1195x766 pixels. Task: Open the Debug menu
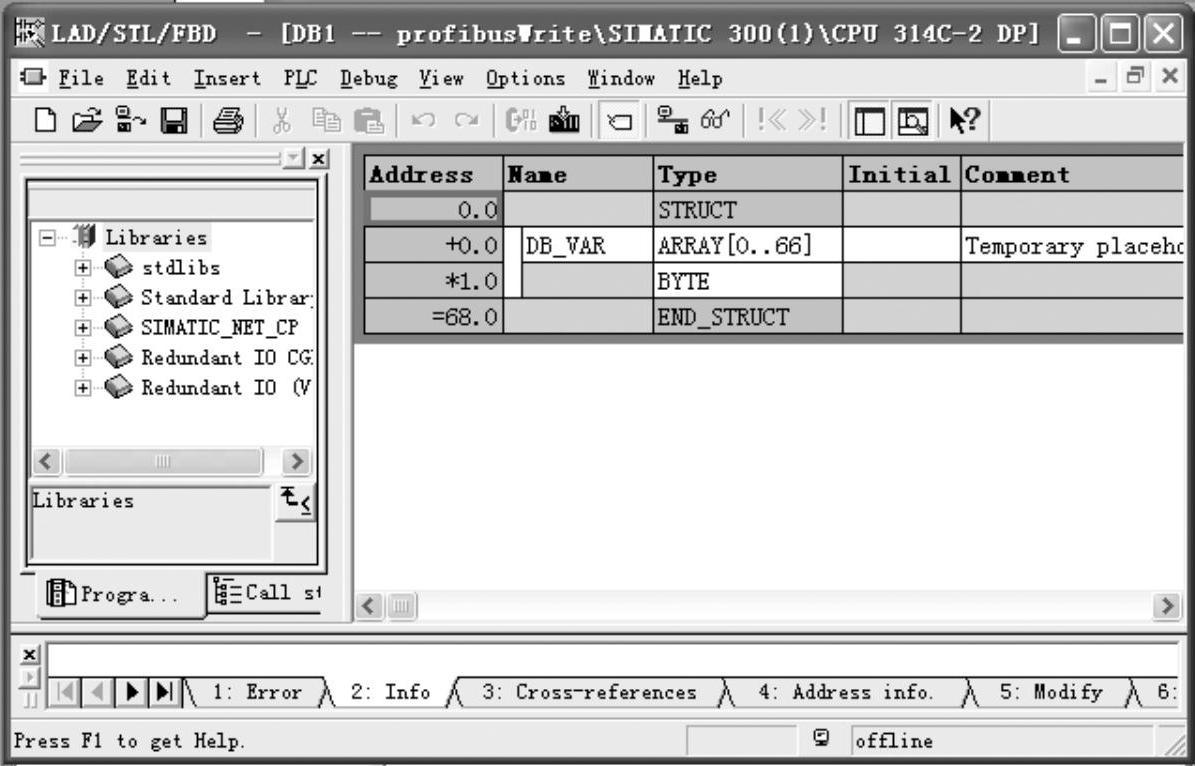(369, 79)
